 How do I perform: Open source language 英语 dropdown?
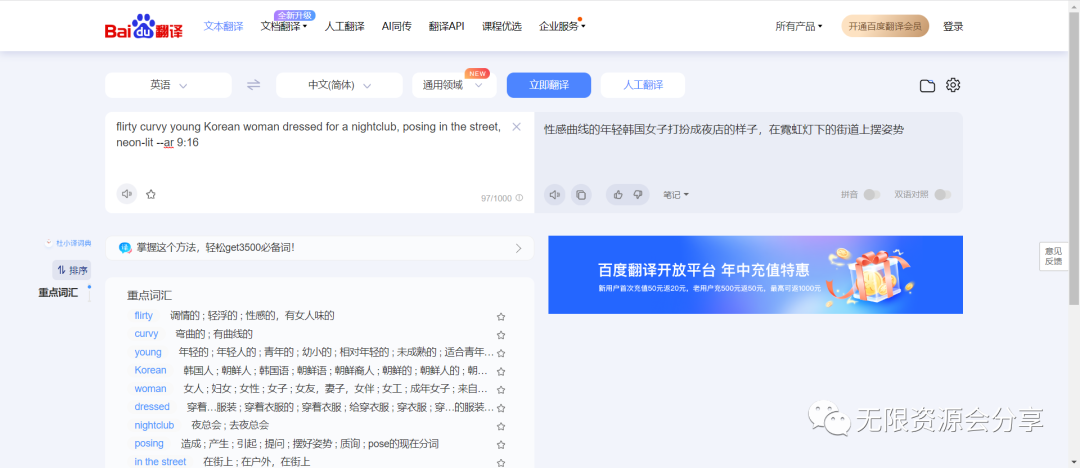tap(168, 85)
